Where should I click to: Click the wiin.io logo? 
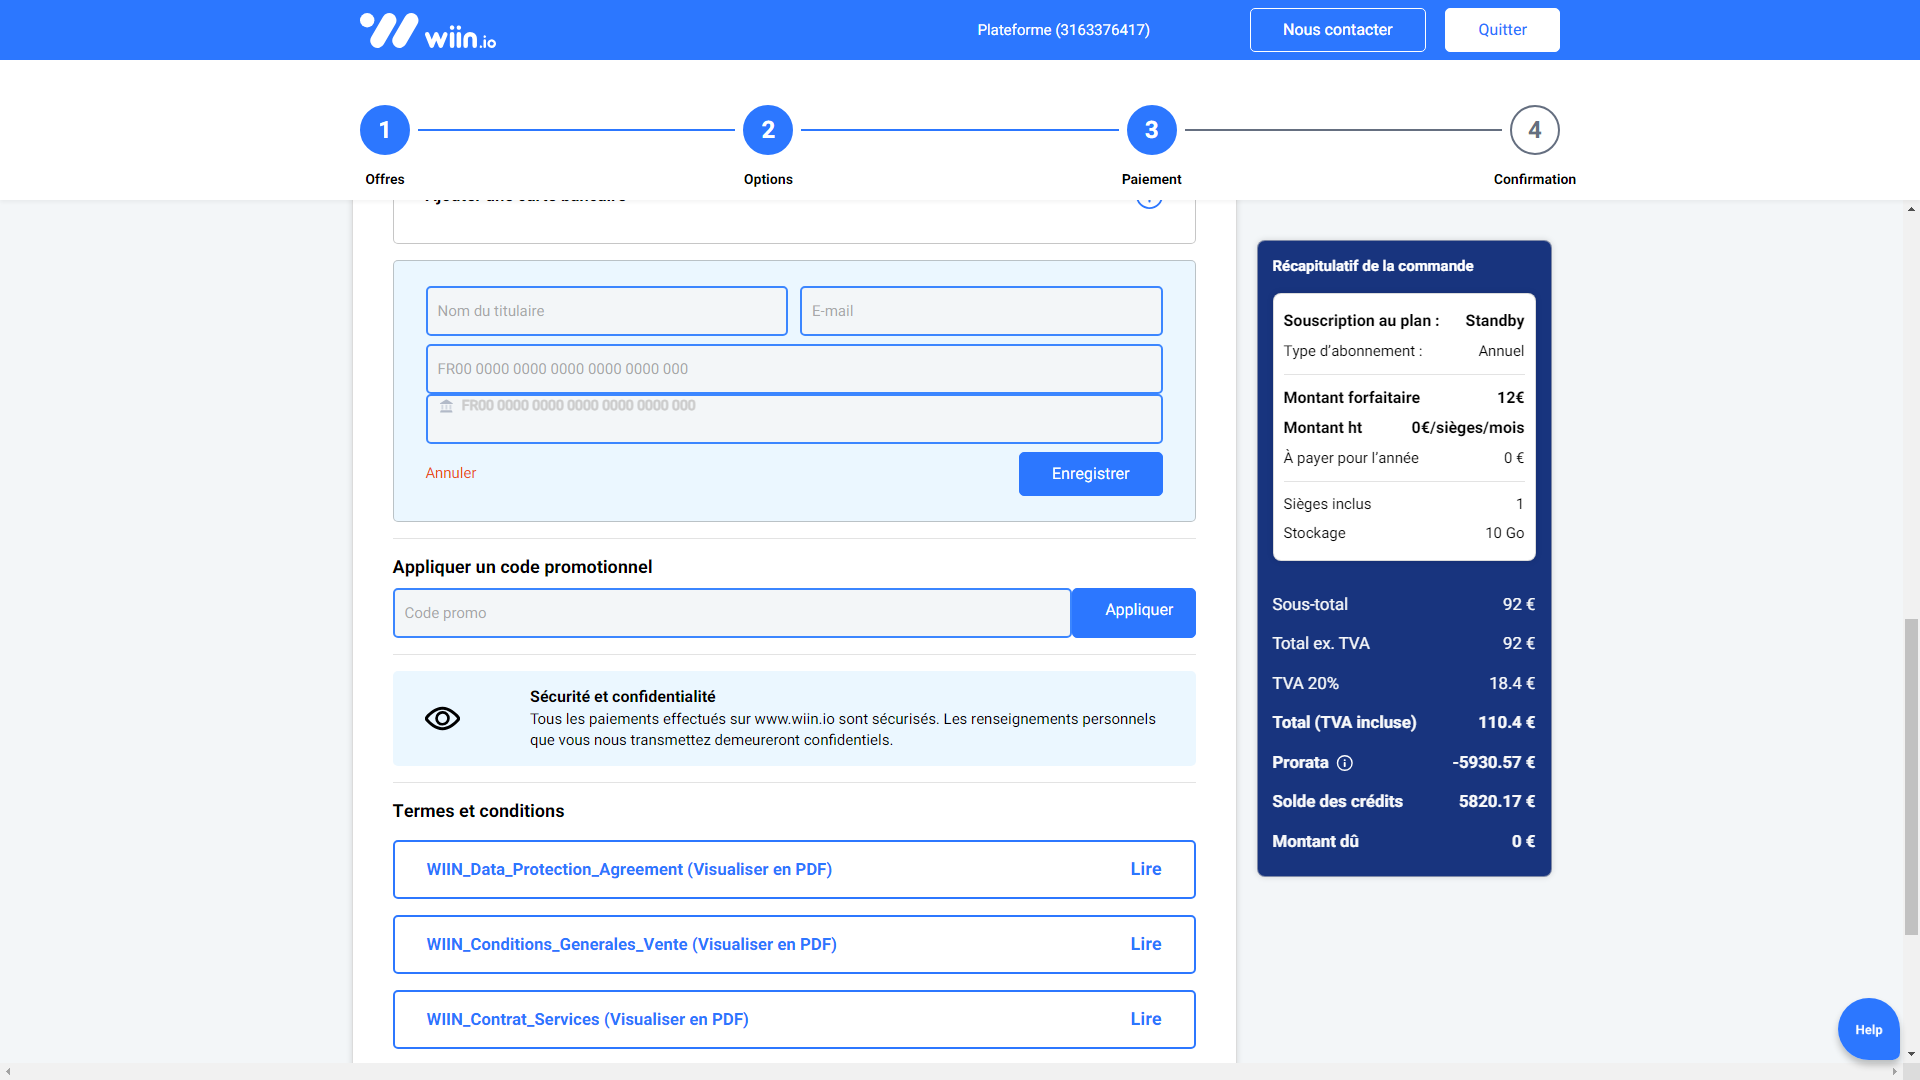pyautogui.click(x=428, y=30)
